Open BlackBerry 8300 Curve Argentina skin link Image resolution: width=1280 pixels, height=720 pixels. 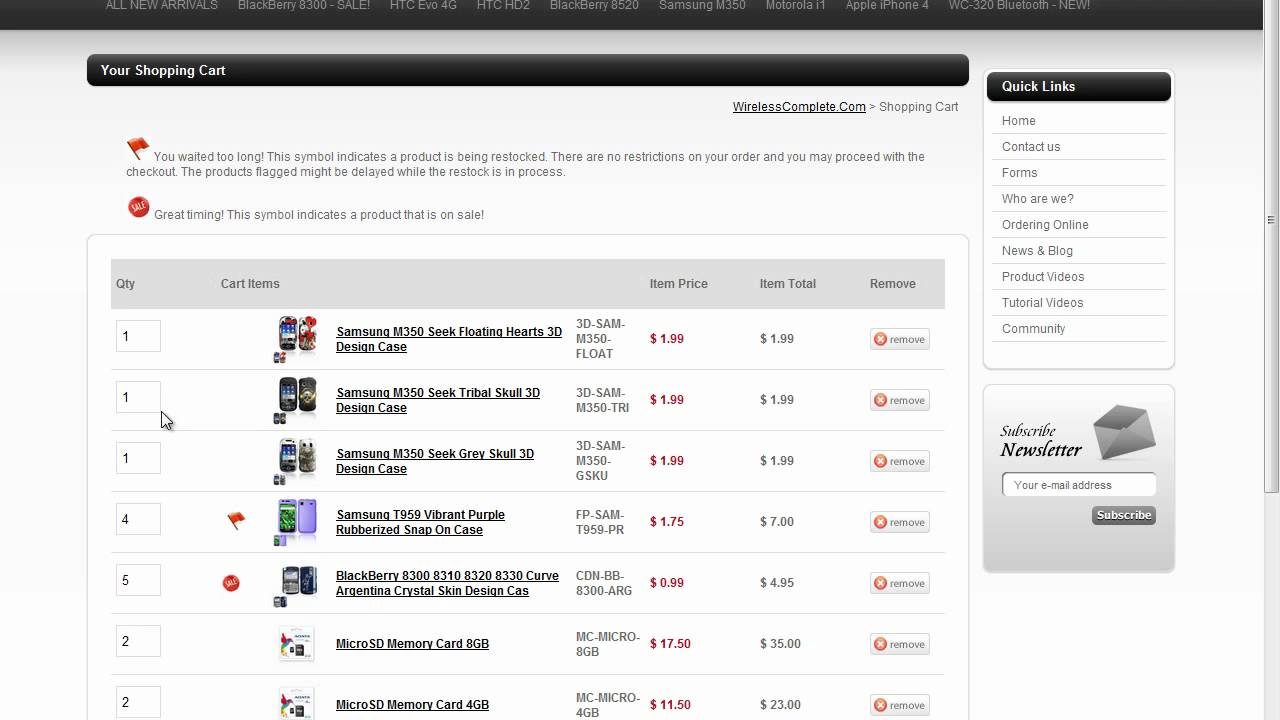(x=447, y=583)
